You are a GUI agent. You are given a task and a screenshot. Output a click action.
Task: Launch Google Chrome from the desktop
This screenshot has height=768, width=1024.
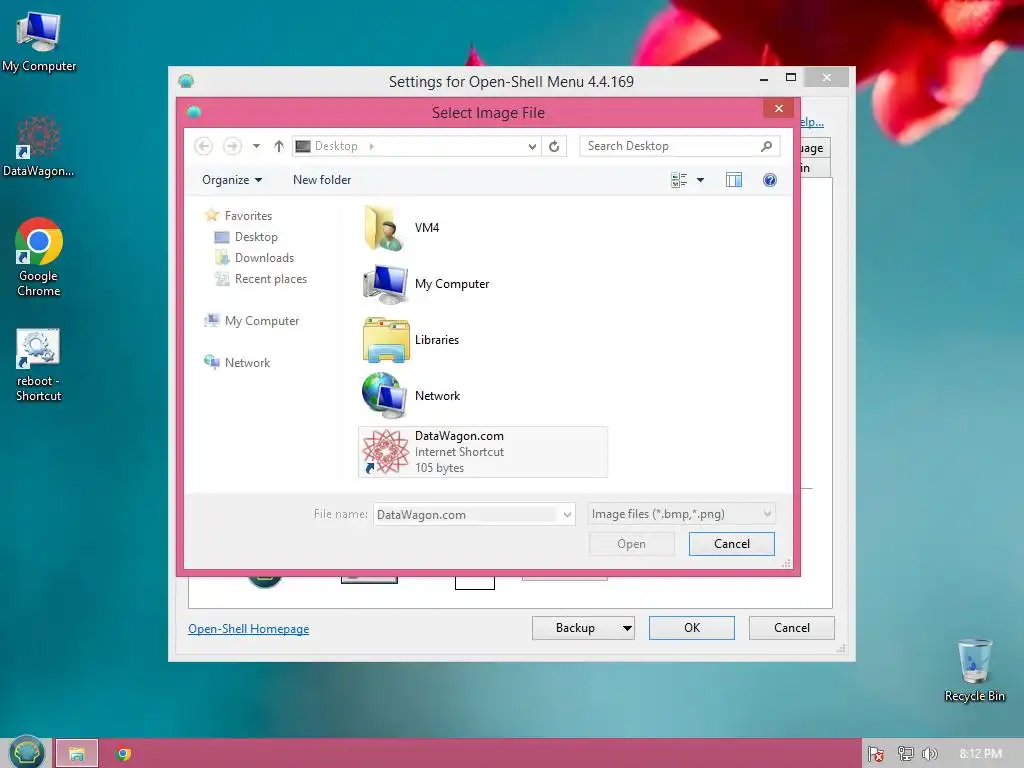(39, 257)
